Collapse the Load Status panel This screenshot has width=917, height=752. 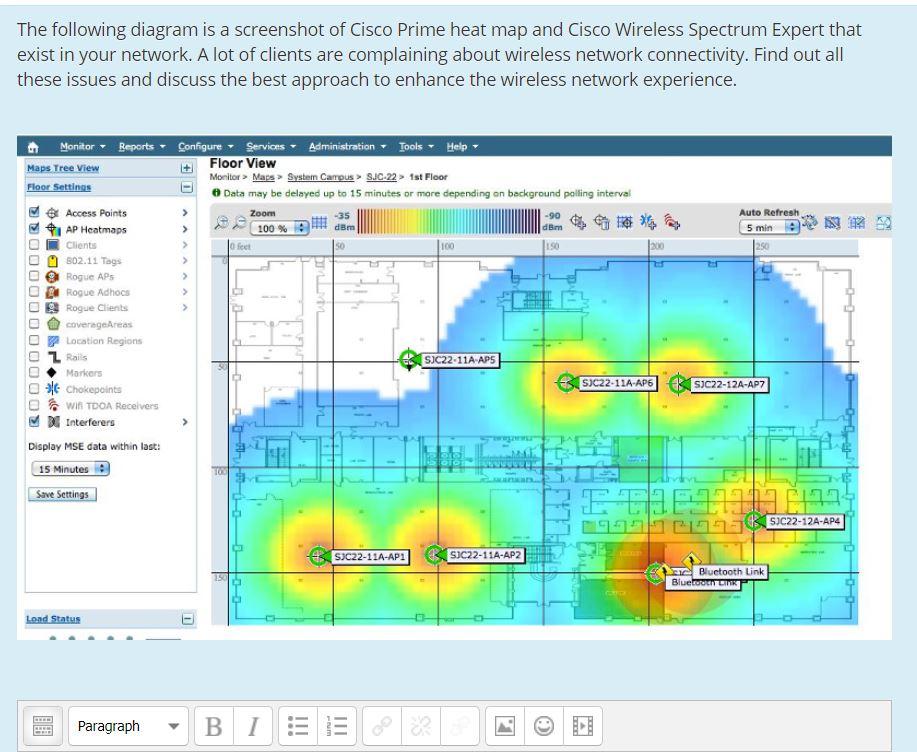[x=187, y=619]
